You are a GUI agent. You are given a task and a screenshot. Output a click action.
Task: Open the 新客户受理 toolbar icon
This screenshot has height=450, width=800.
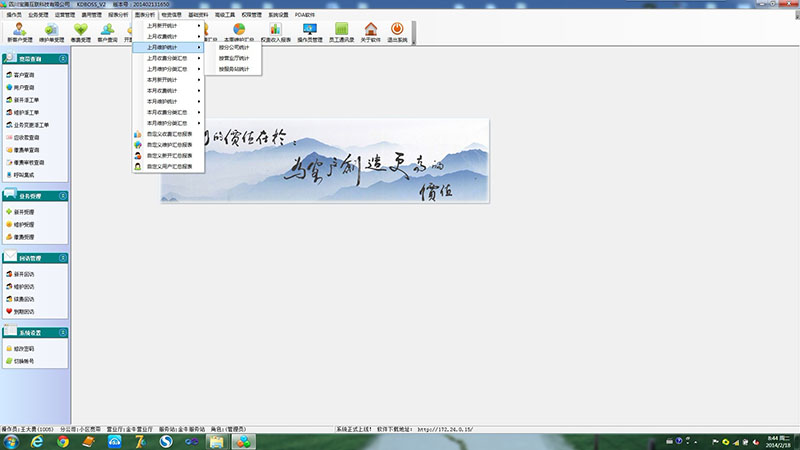pyautogui.click(x=20, y=33)
